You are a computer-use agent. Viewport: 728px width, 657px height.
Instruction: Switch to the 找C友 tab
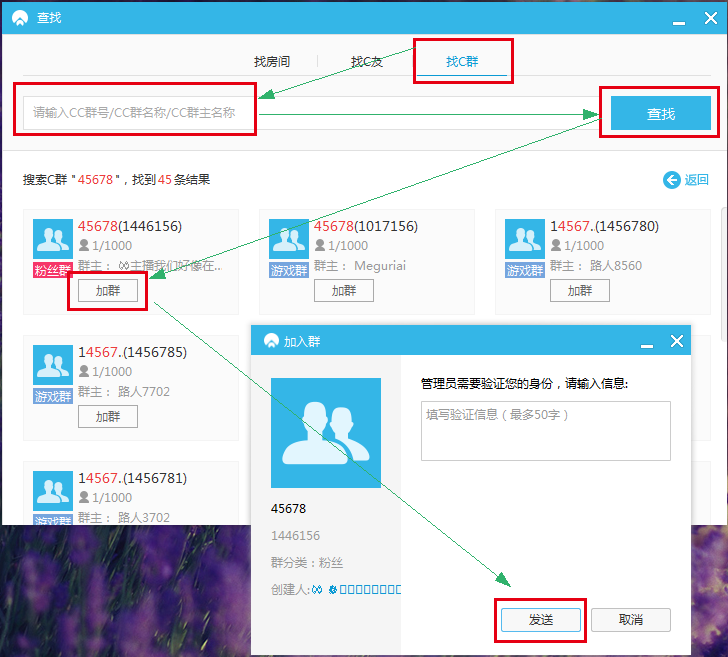click(x=366, y=61)
